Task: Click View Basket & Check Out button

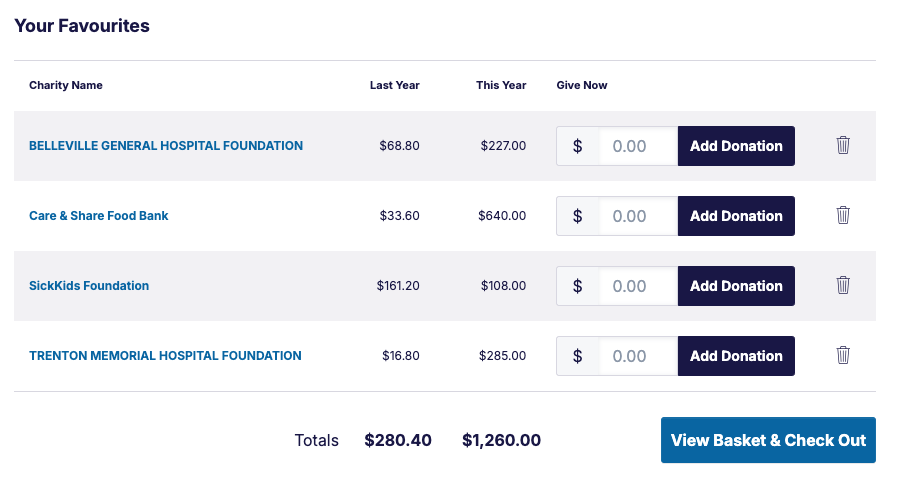Action: point(768,440)
